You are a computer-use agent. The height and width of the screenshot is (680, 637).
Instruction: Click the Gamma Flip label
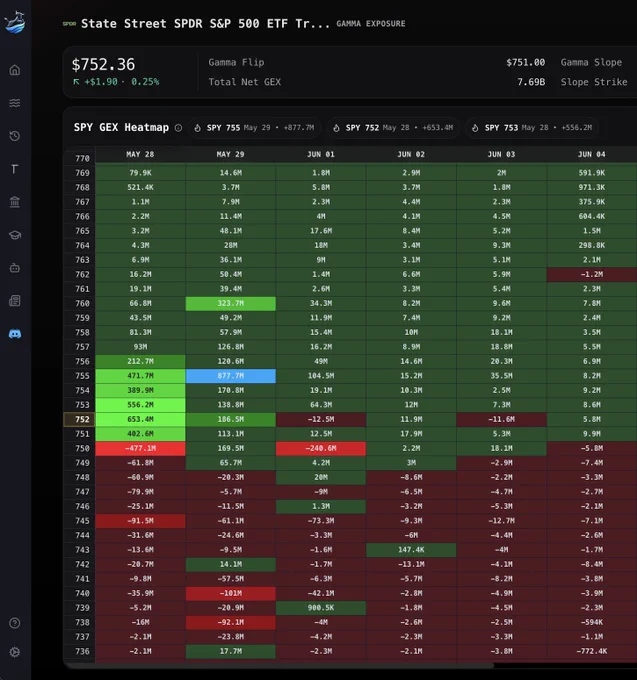click(236, 62)
